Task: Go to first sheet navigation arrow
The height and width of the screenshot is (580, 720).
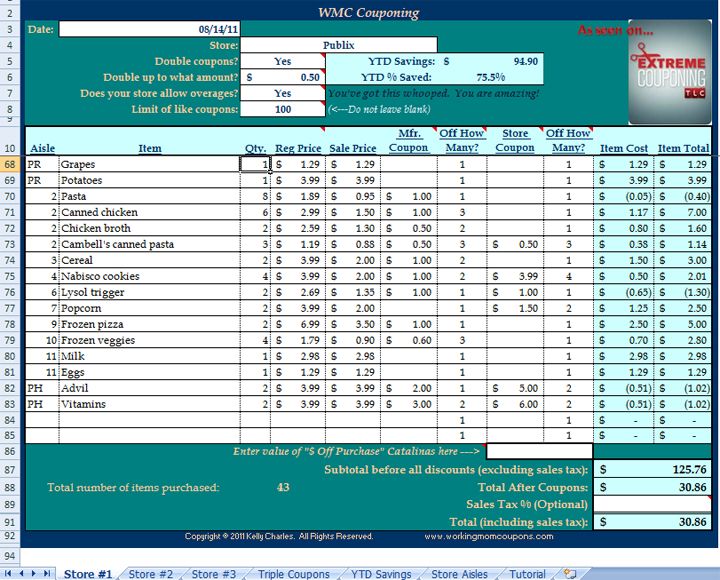Action: click(x=8, y=573)
